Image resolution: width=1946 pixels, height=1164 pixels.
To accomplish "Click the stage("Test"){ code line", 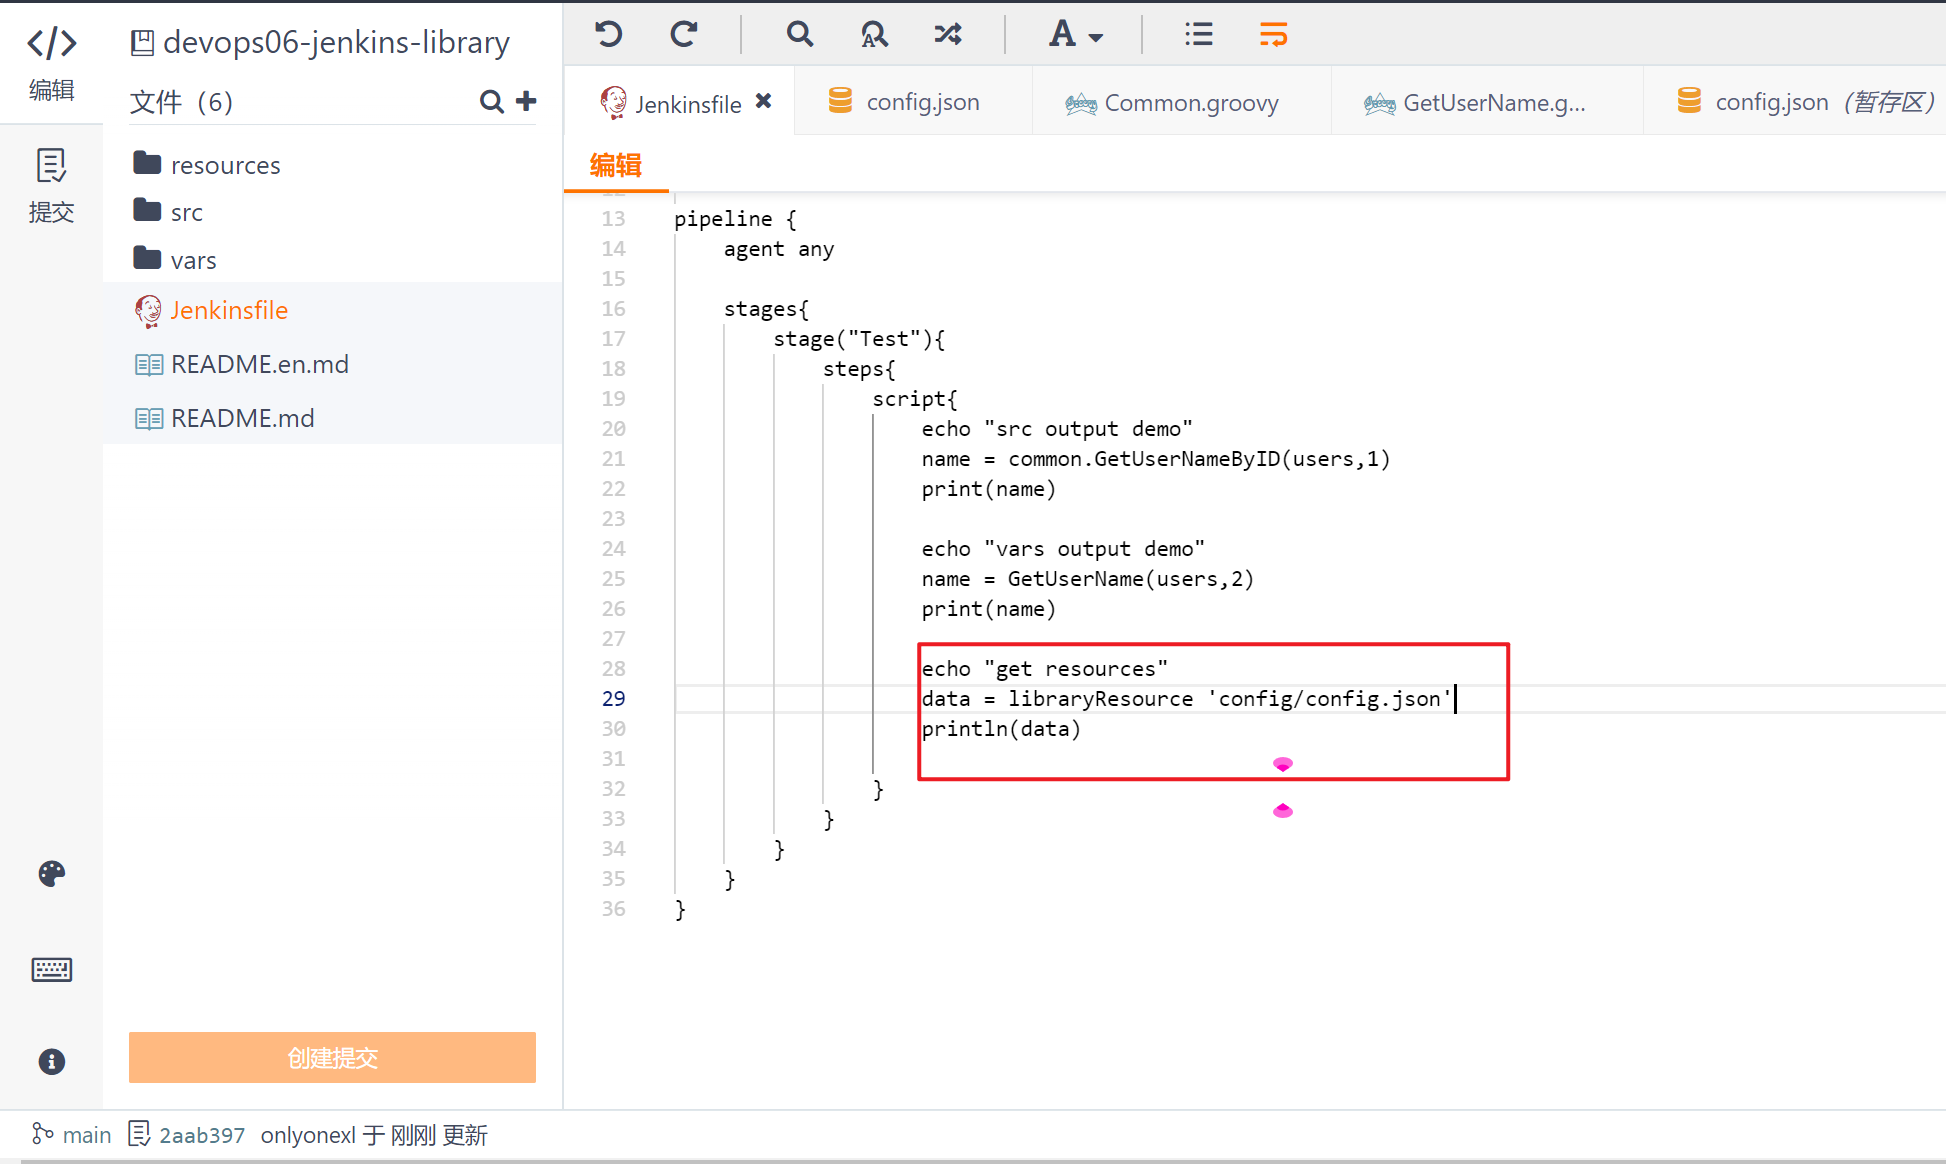I will tap(858, 339).
